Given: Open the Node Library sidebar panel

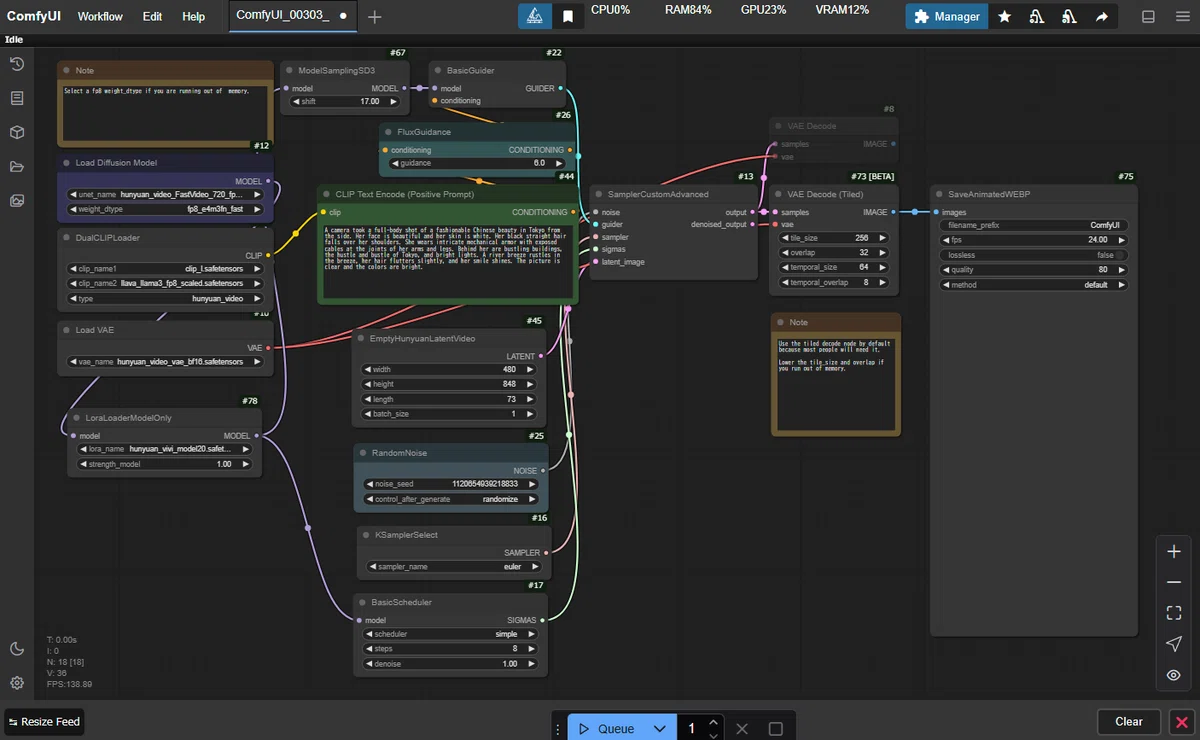Looking at the screenshot, I should [16, 98].
